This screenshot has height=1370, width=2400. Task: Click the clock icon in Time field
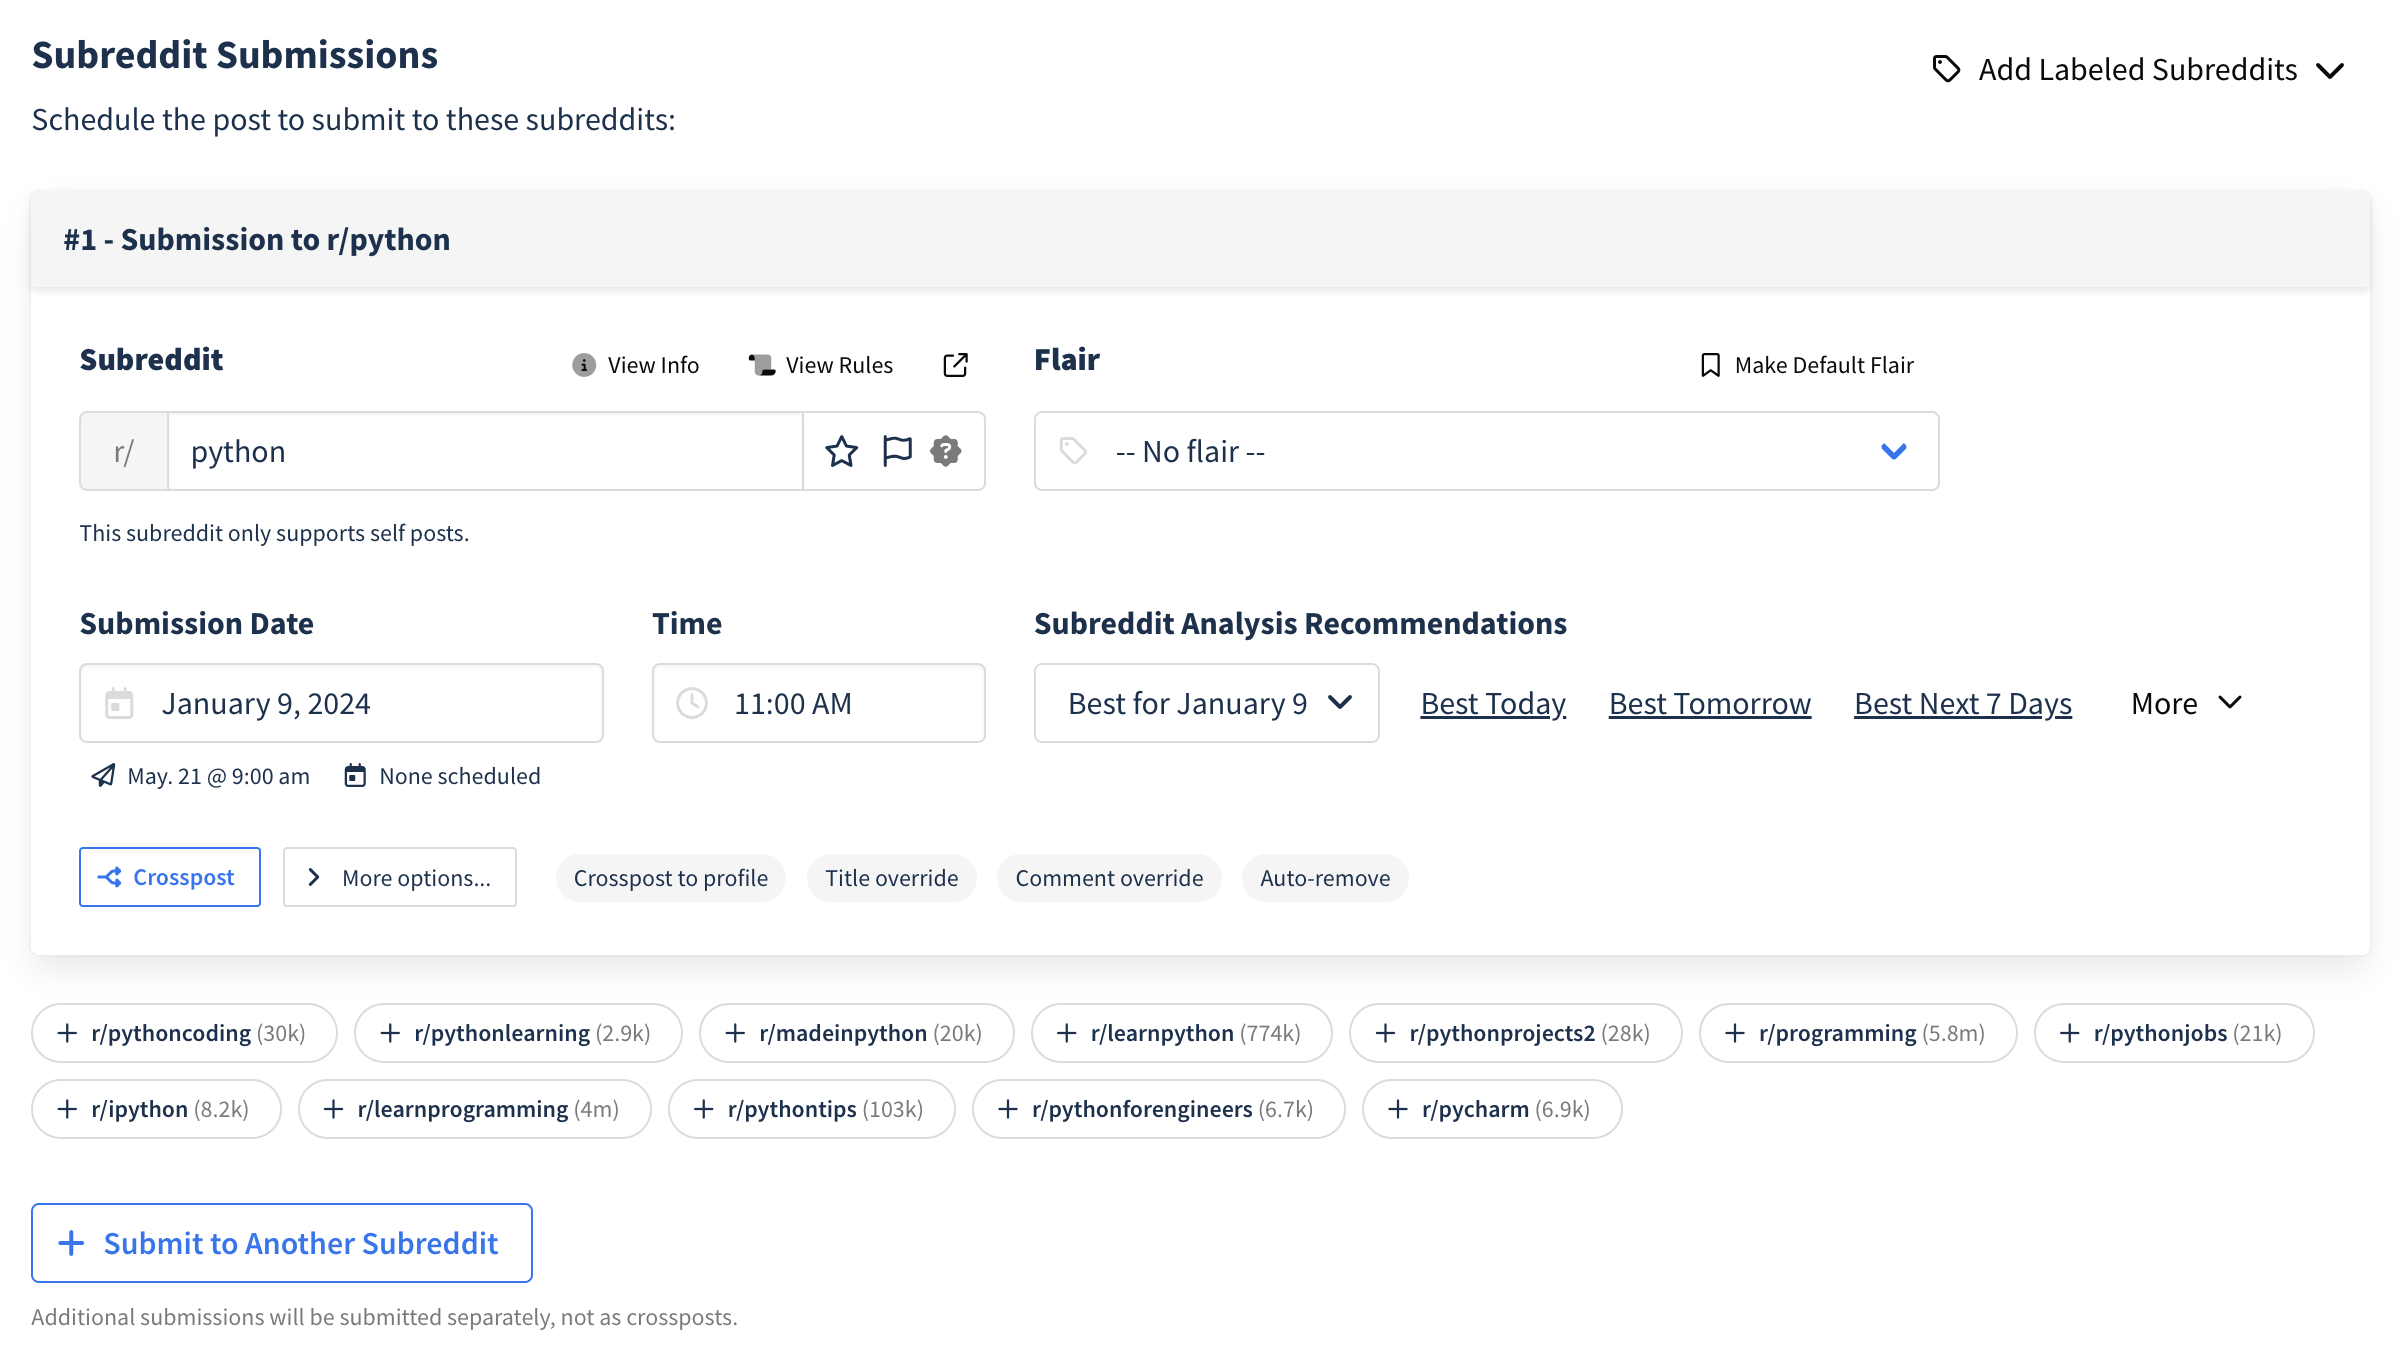pos(692,703)
